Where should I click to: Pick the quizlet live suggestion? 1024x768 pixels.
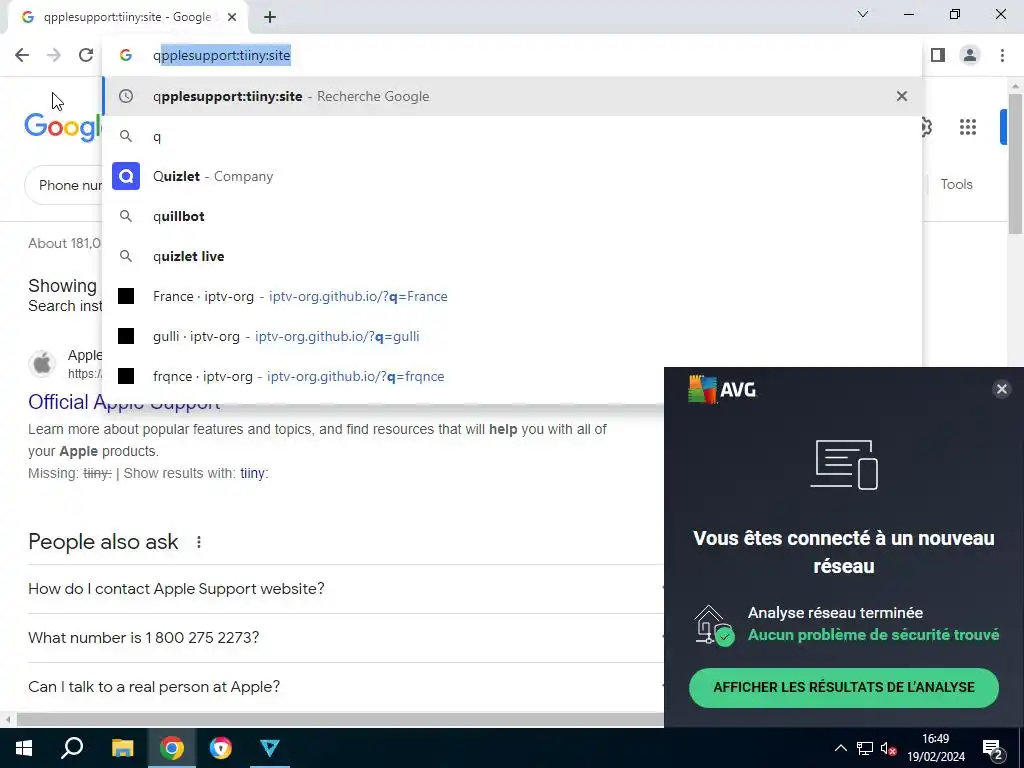(x=512, y=256)
